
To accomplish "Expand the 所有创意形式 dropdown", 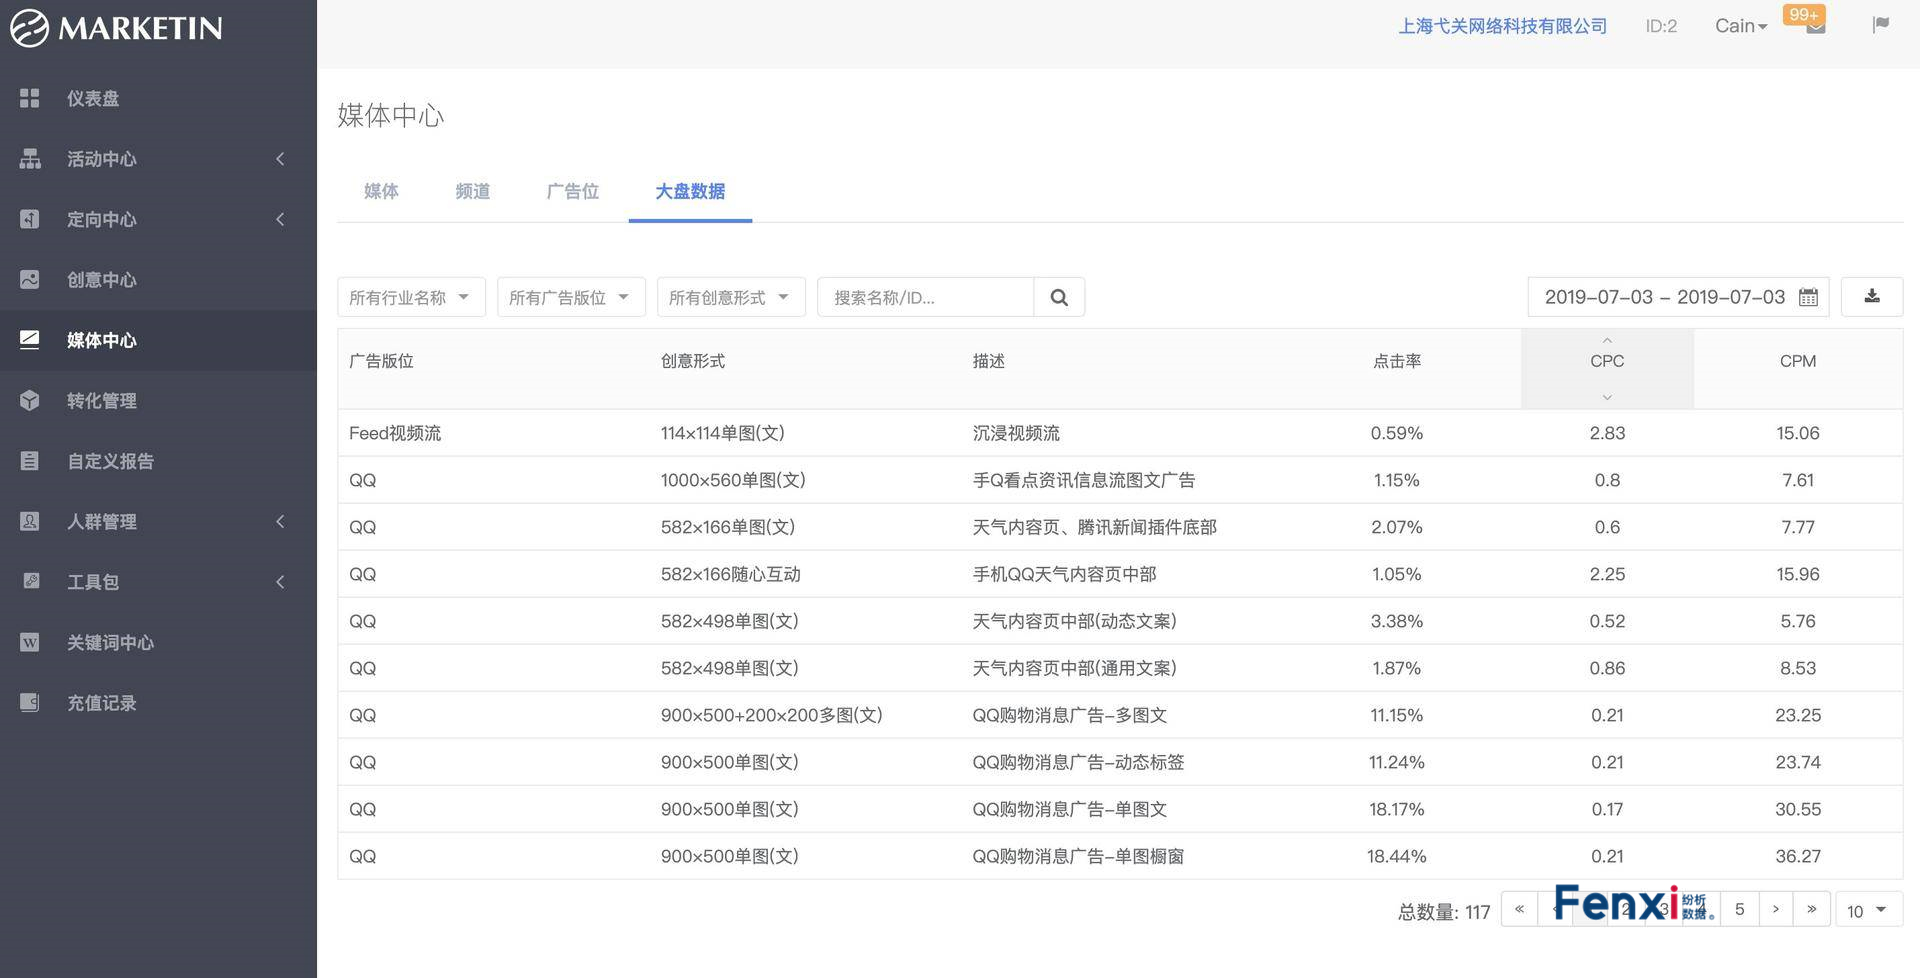I will [x=730, y=297].
